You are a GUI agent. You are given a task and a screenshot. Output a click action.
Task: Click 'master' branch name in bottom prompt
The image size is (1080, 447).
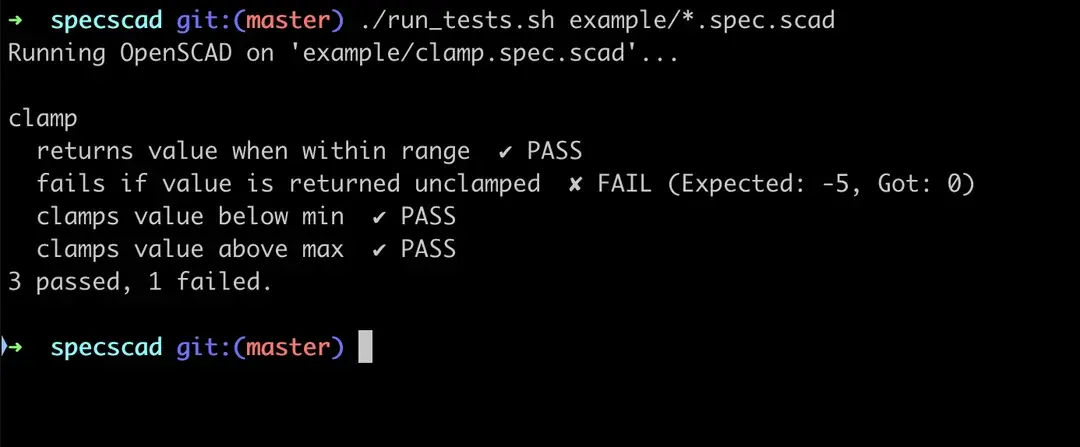click(x=288, y=347)
